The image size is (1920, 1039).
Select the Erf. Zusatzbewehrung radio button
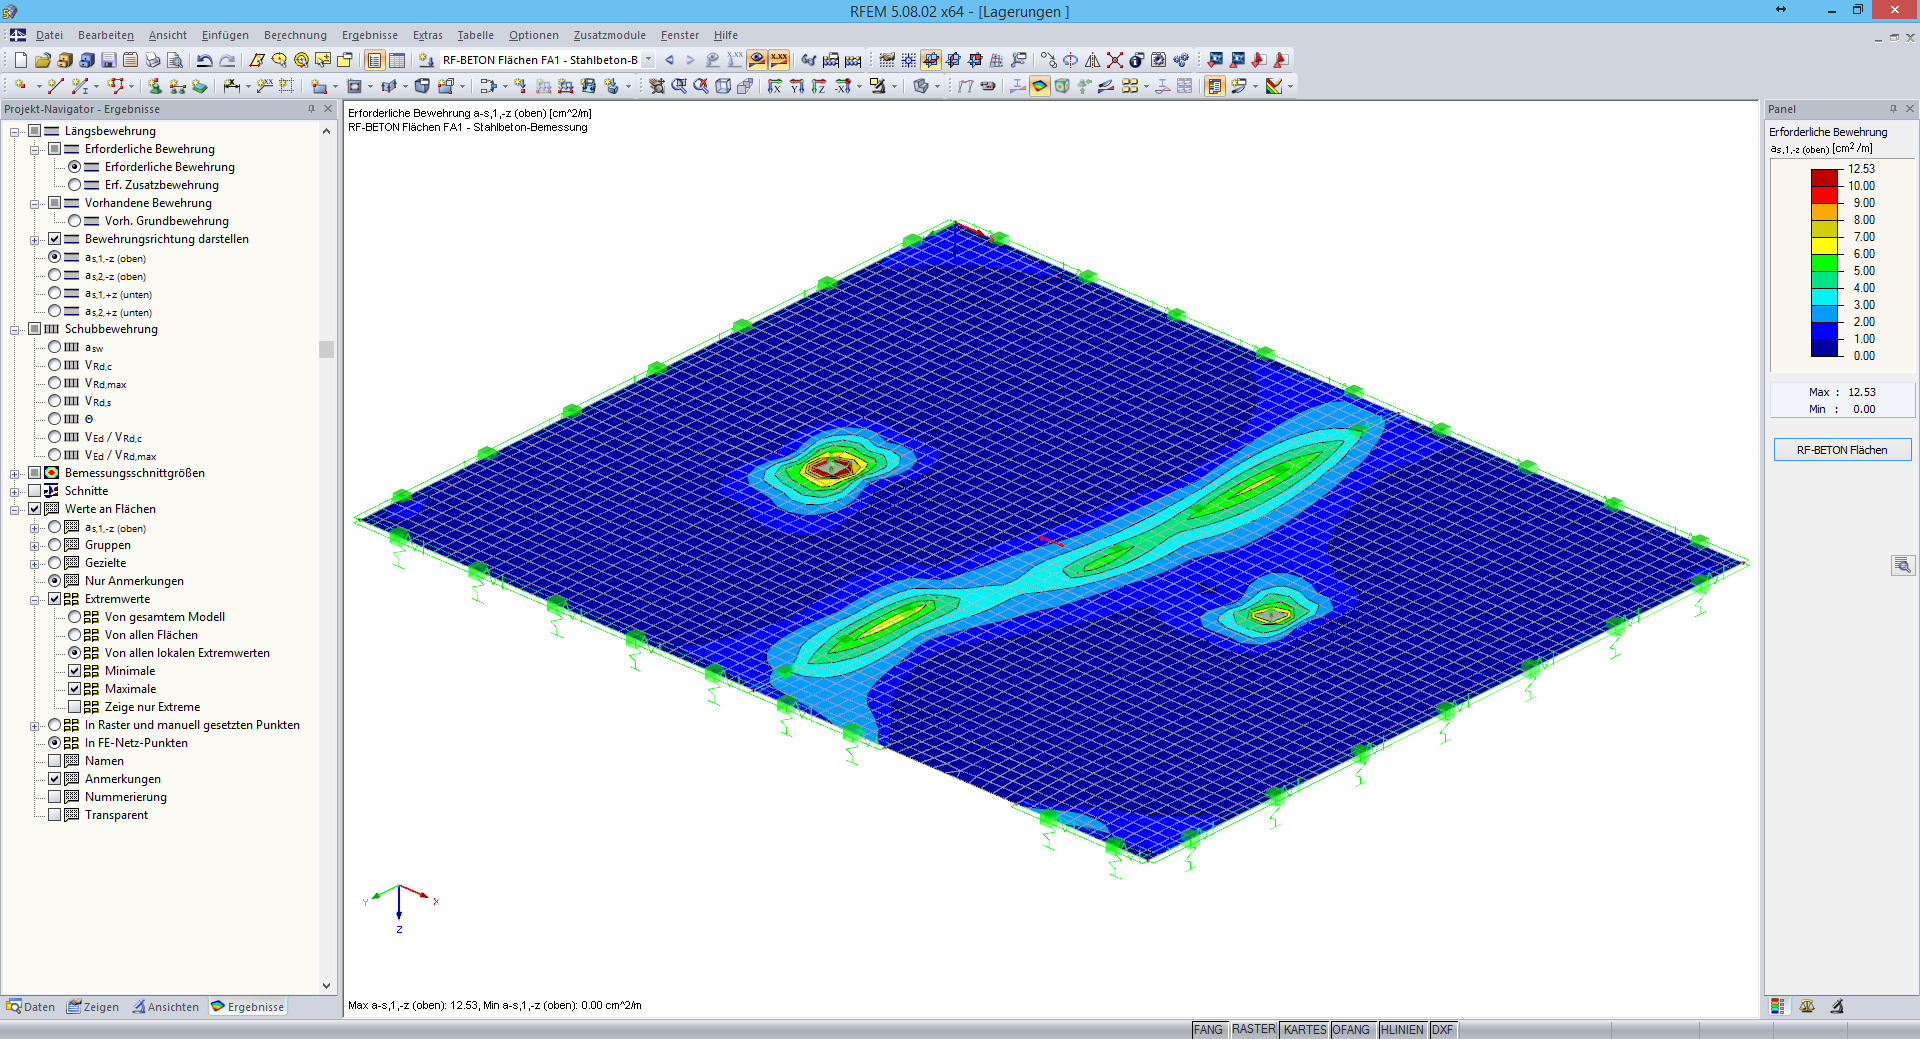[74, 185]
